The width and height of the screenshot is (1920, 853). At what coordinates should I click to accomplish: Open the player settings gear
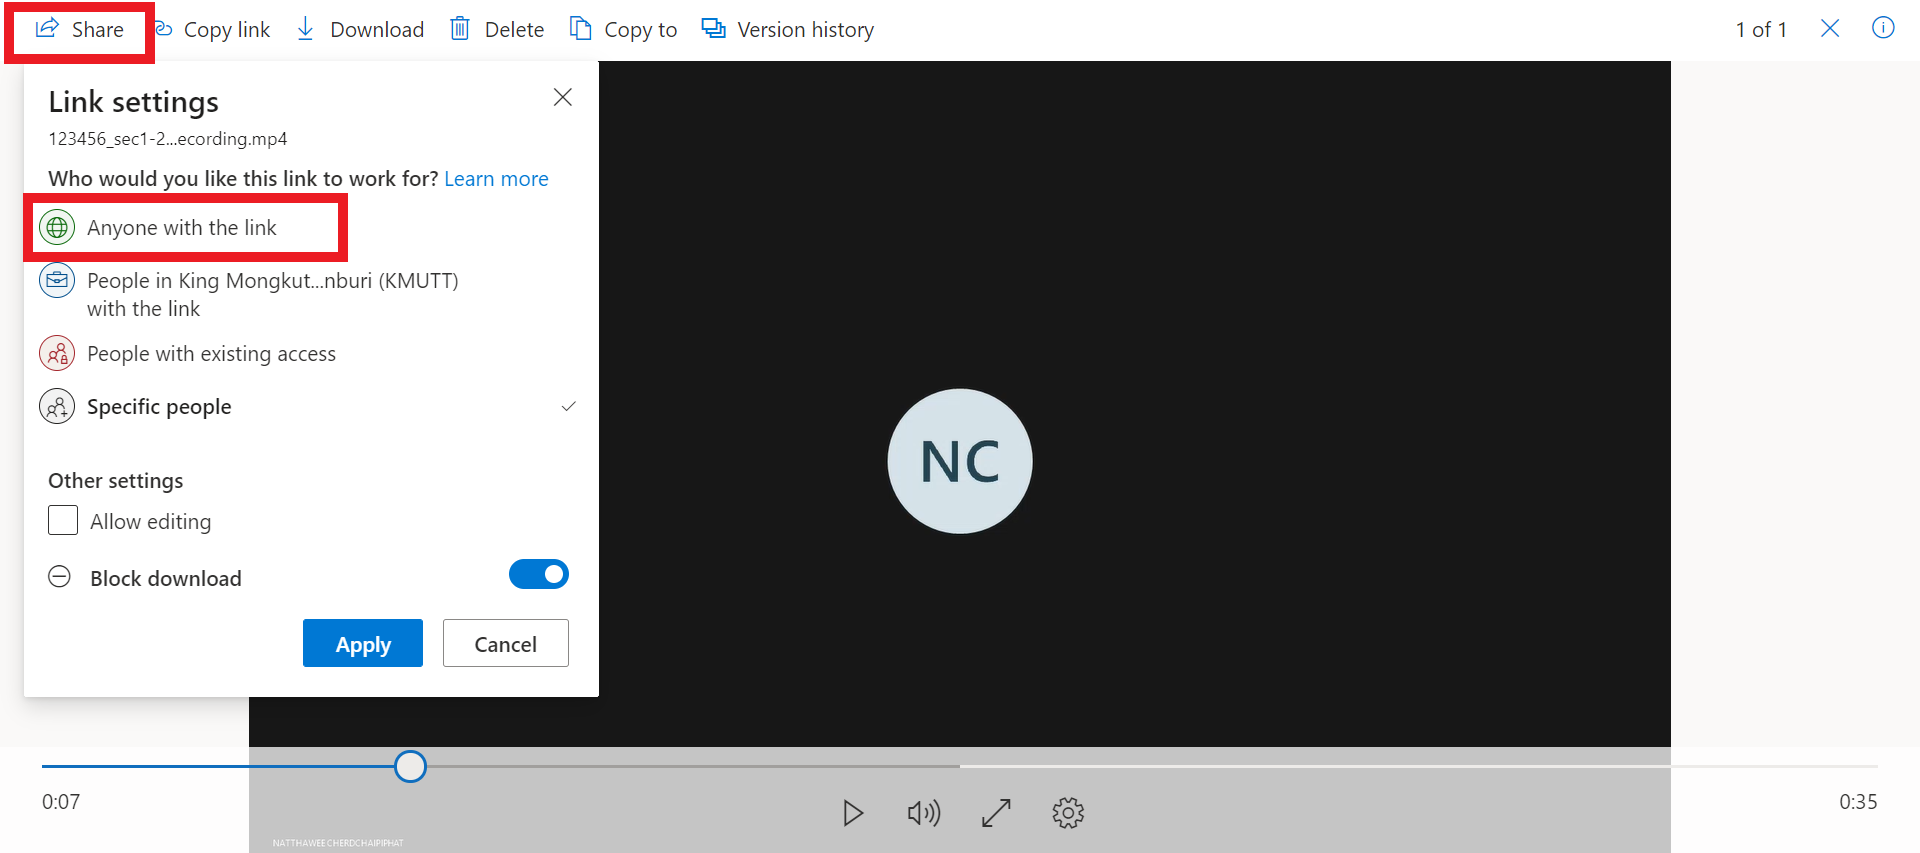(x=1068, y=813)
